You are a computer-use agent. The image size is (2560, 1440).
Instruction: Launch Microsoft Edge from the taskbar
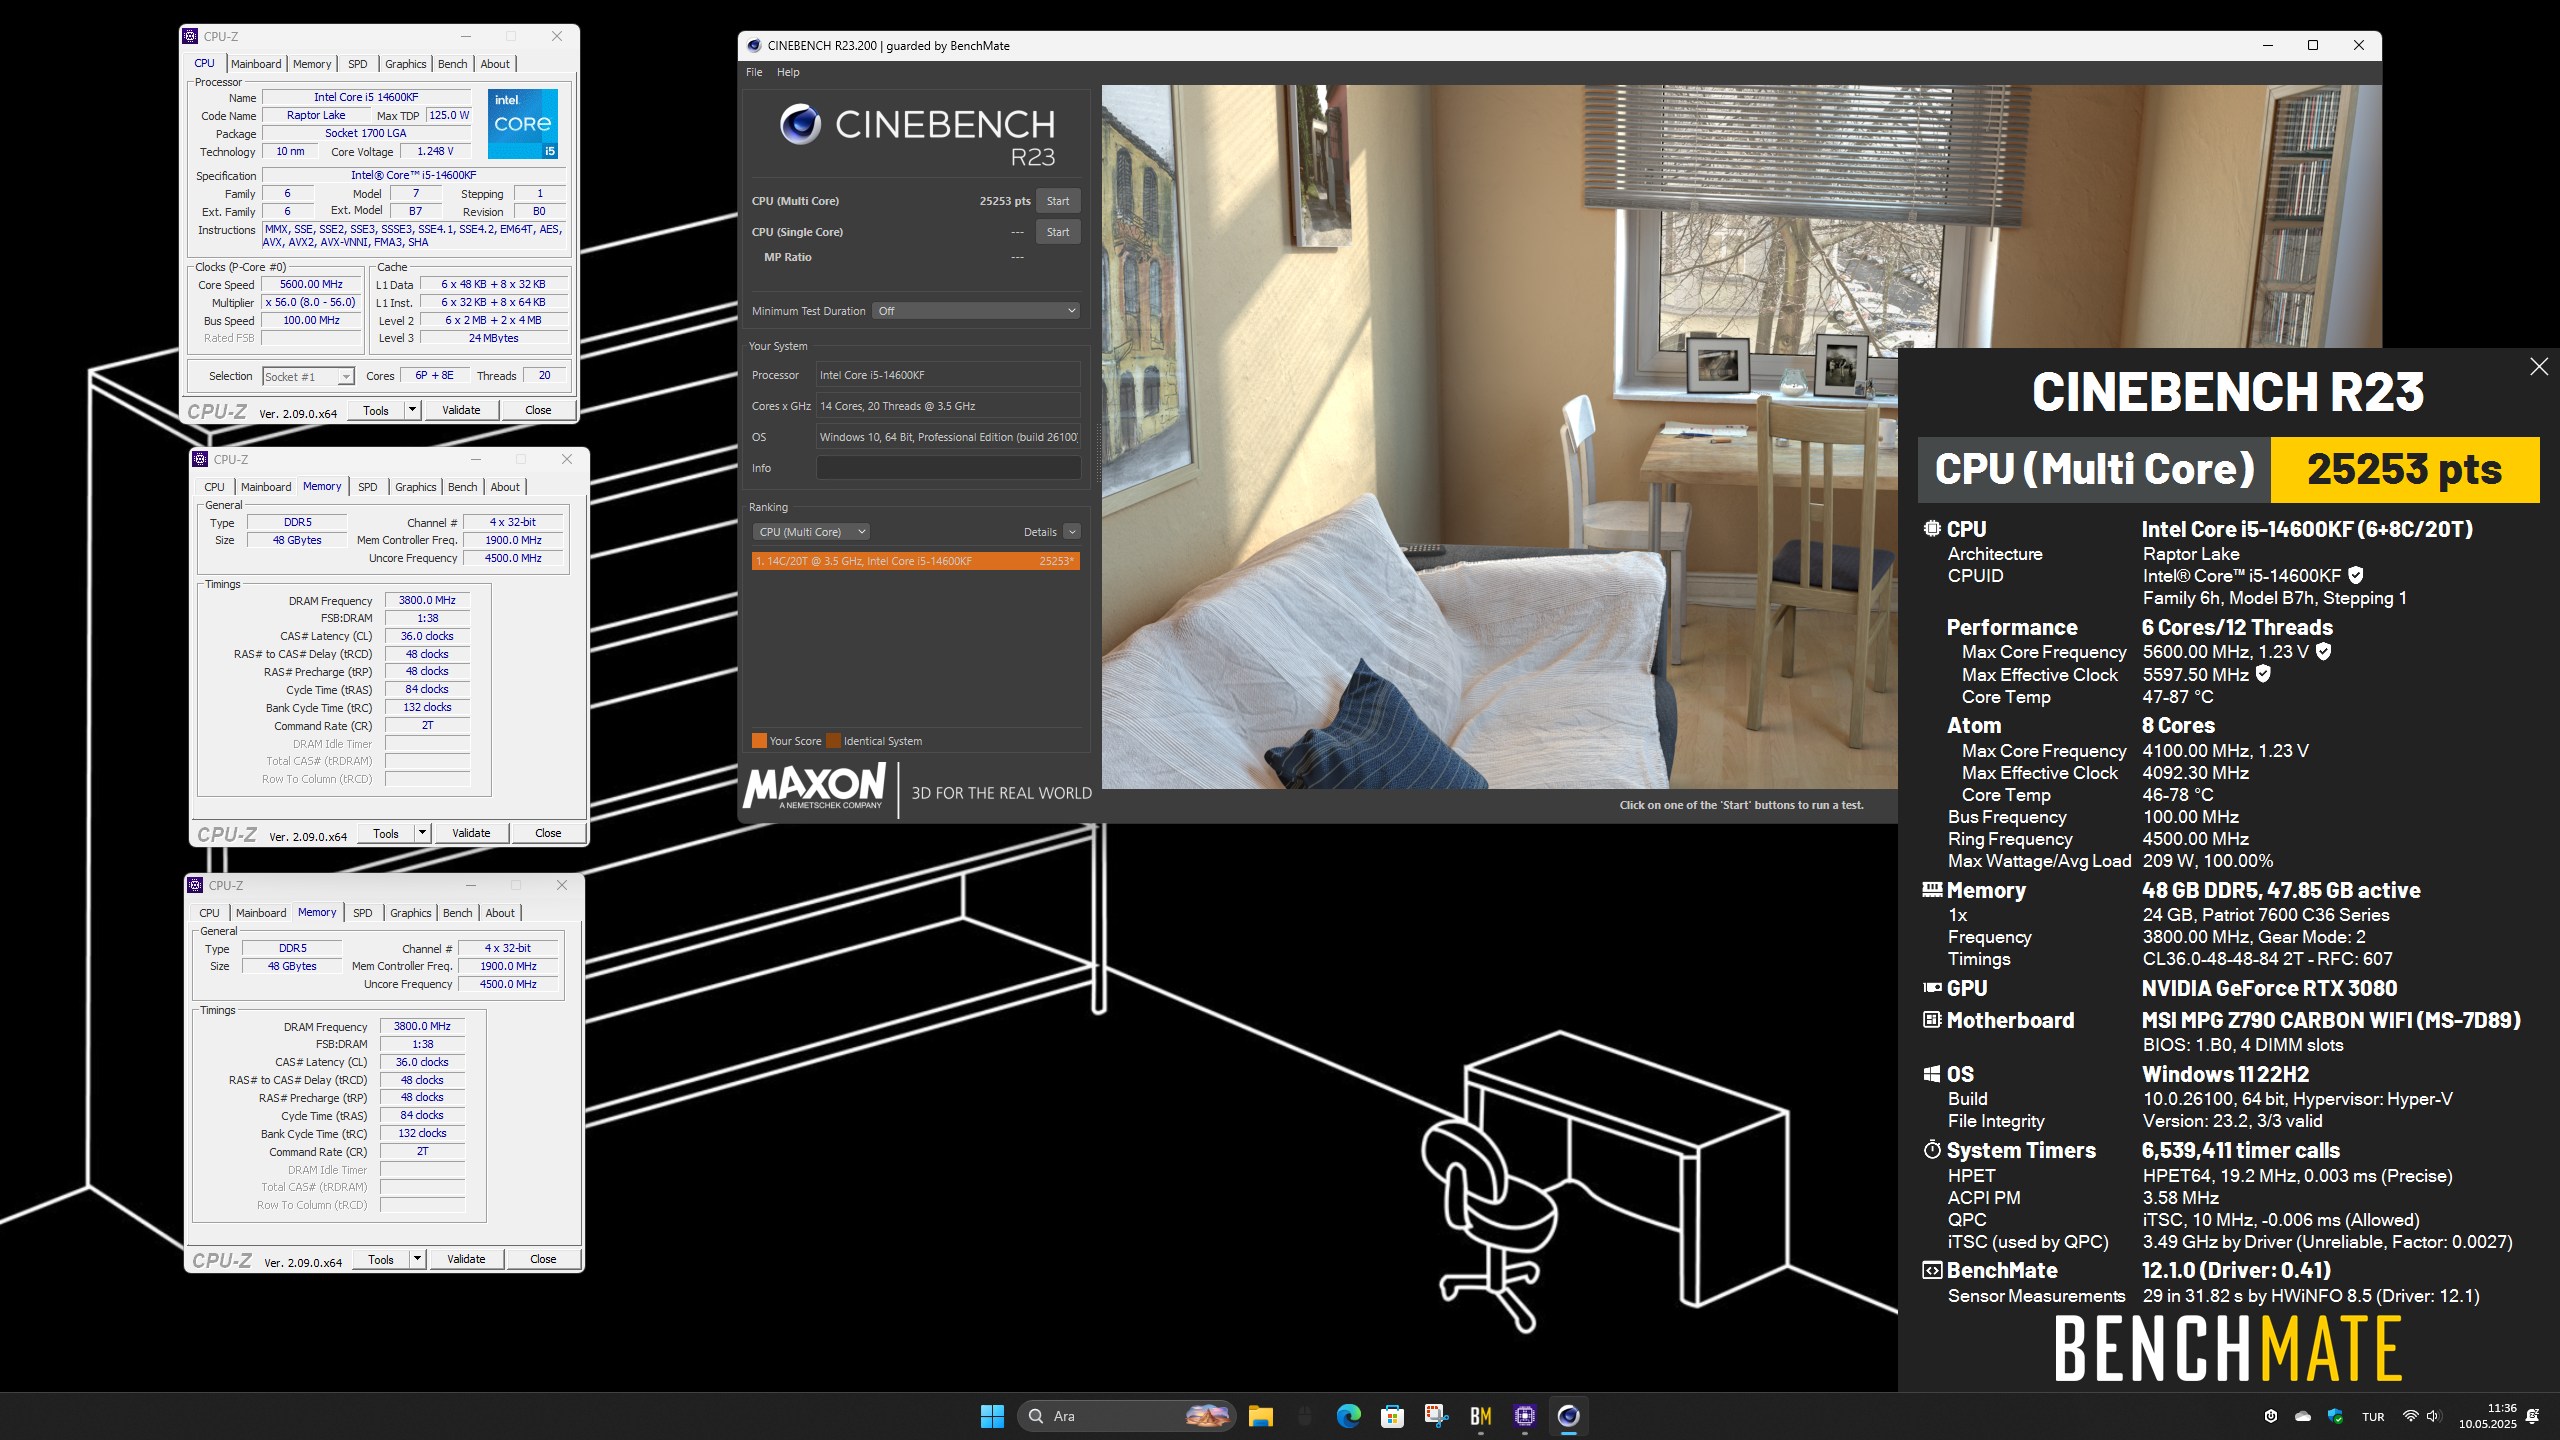[x=1348, y=1416]
